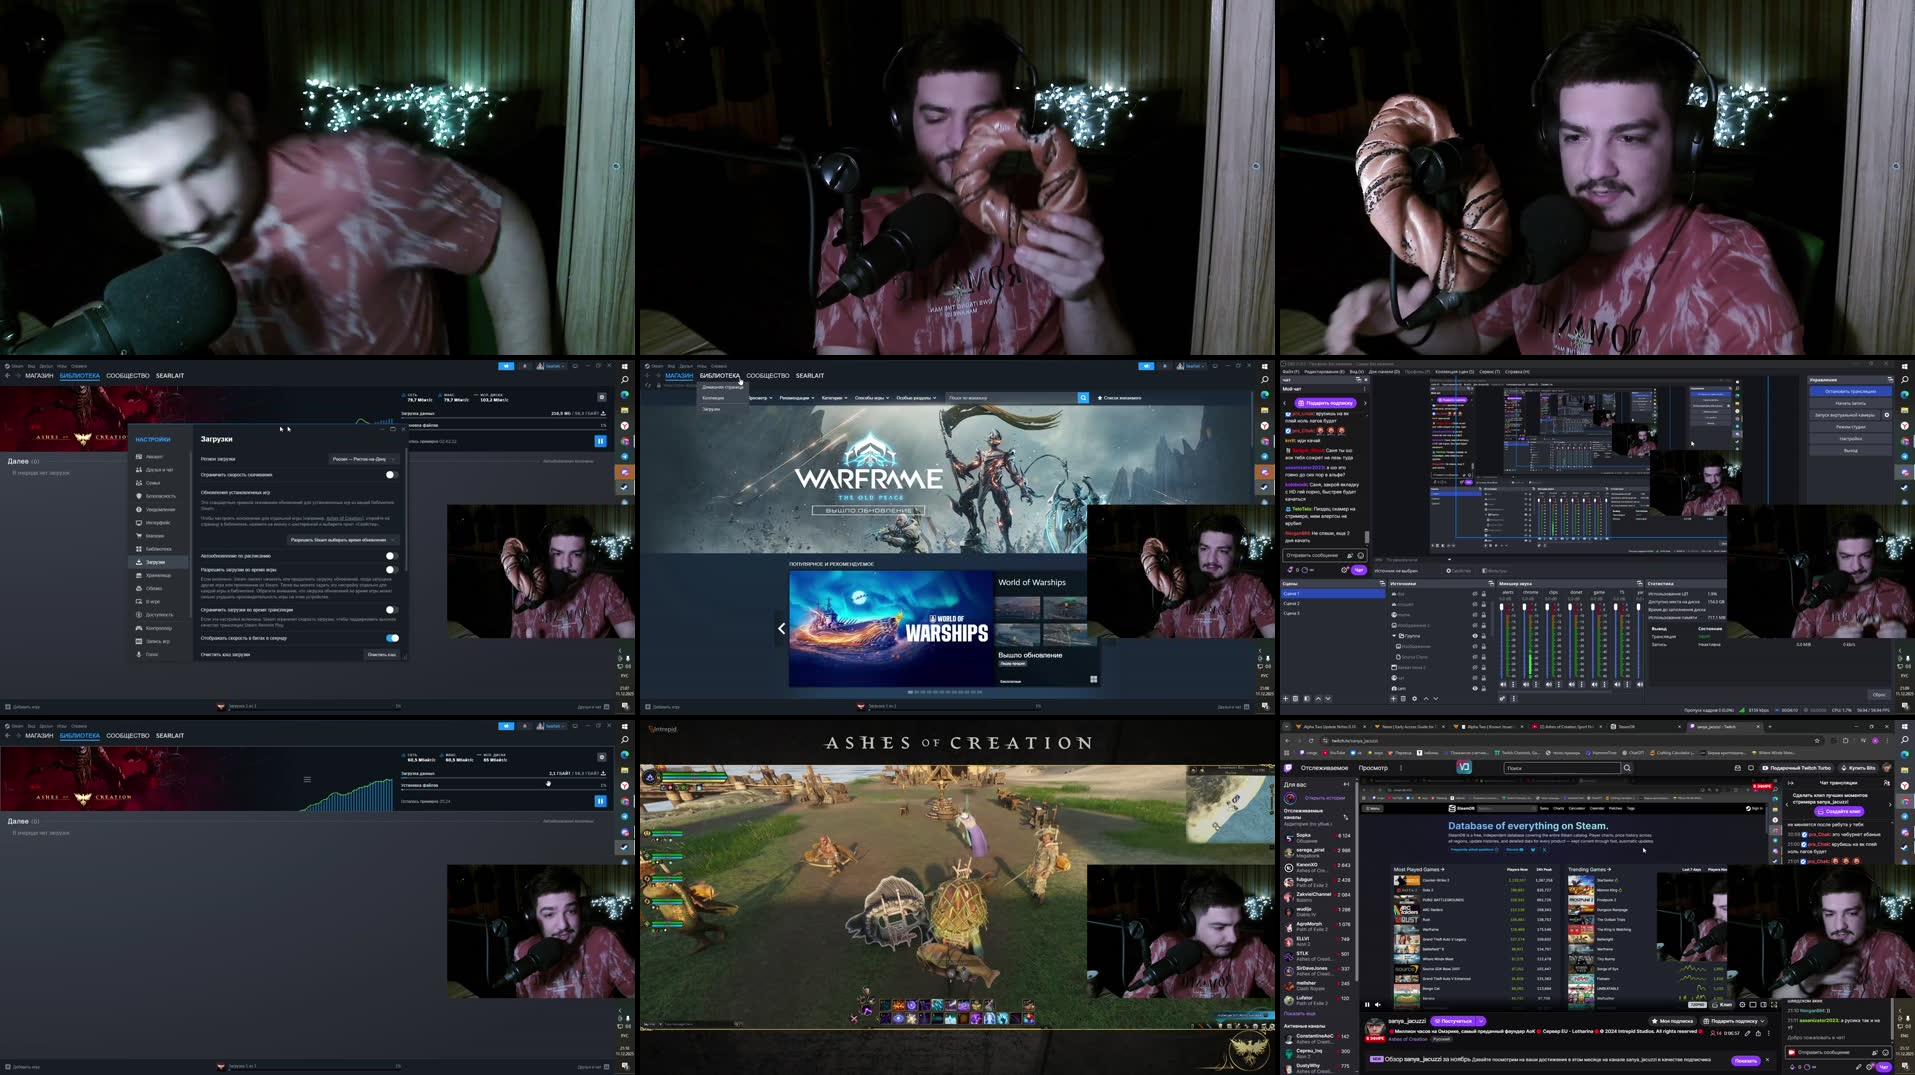1915x1075 pixels.
Task: Open virtual camera settings gear in OBS
Action: pos(1887,415)
